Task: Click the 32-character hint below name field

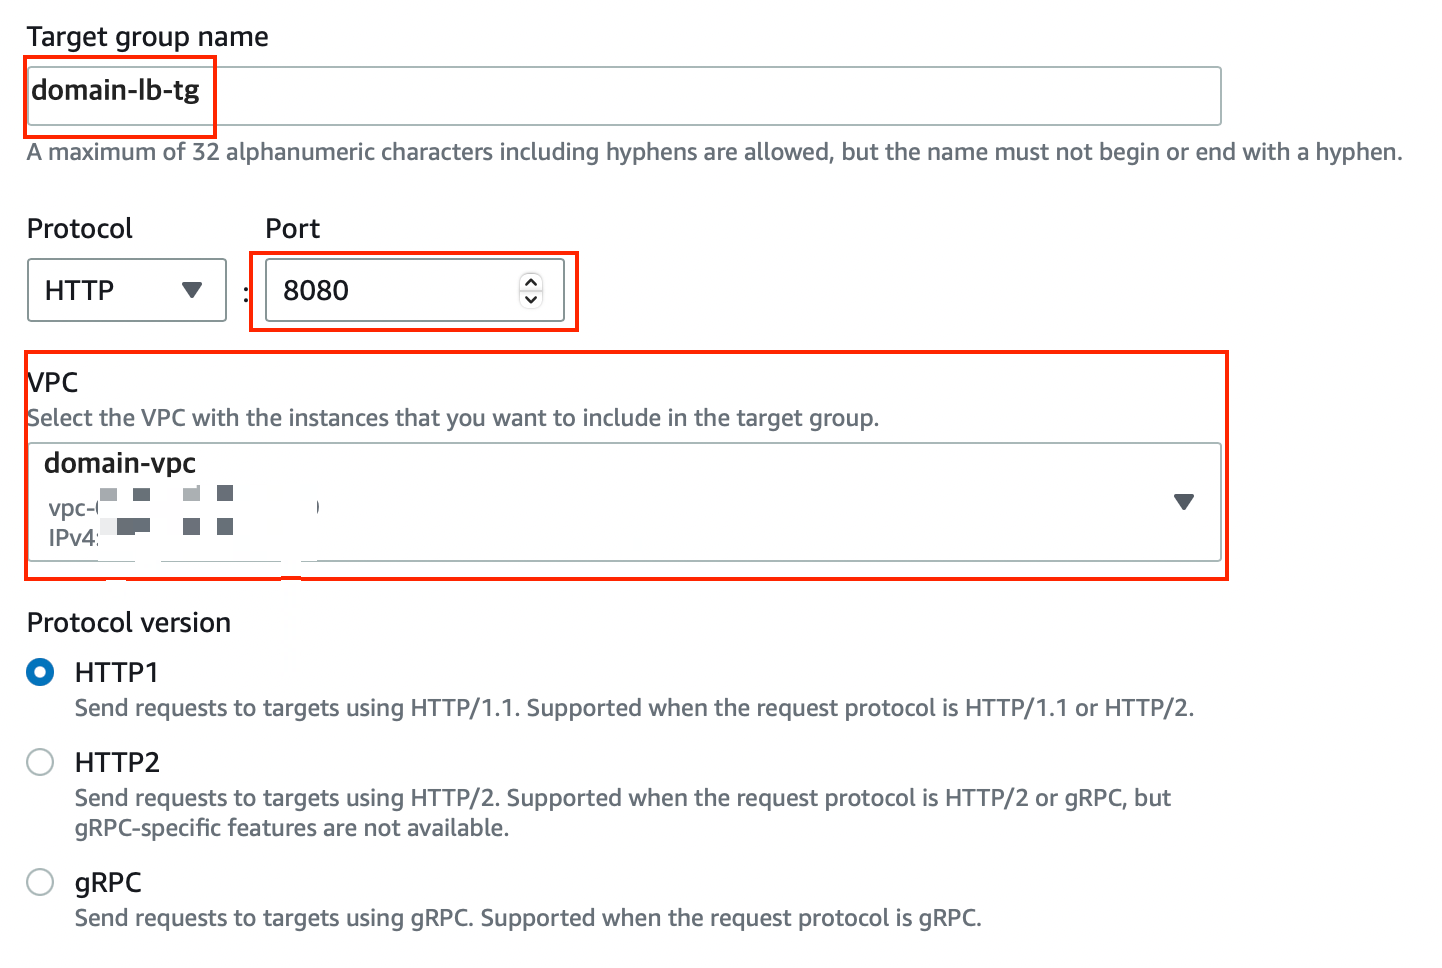Action: point(715,152)
